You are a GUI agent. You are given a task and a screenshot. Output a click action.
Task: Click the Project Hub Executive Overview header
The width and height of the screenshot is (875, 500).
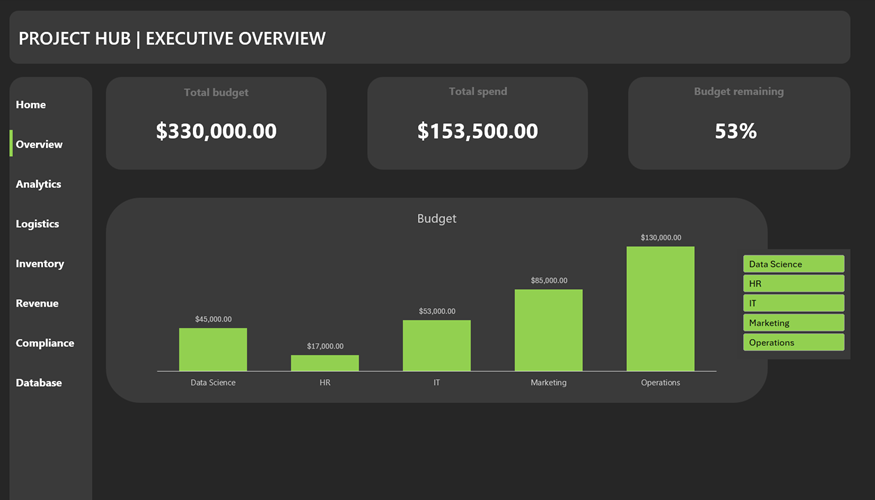click(x=172, y=39)
